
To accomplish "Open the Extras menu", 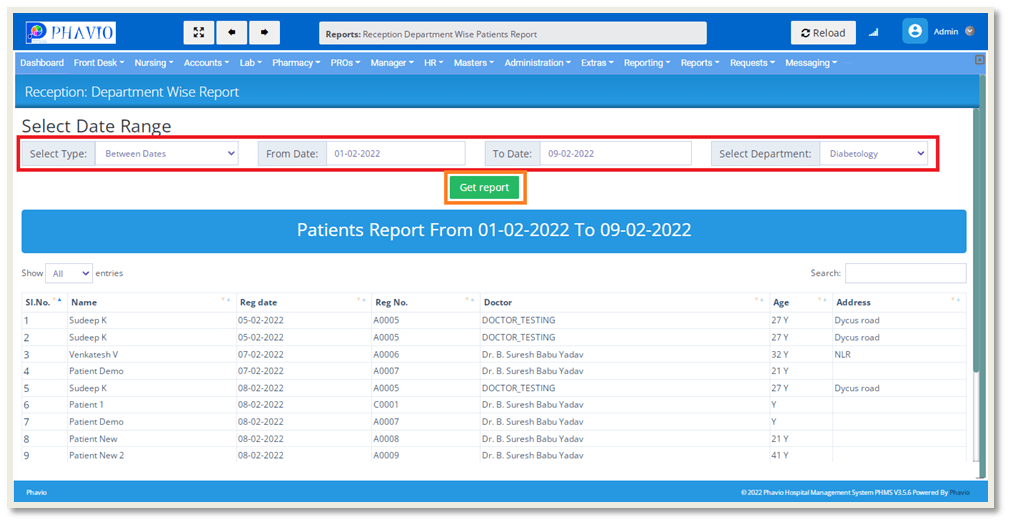I will (597, 62).
